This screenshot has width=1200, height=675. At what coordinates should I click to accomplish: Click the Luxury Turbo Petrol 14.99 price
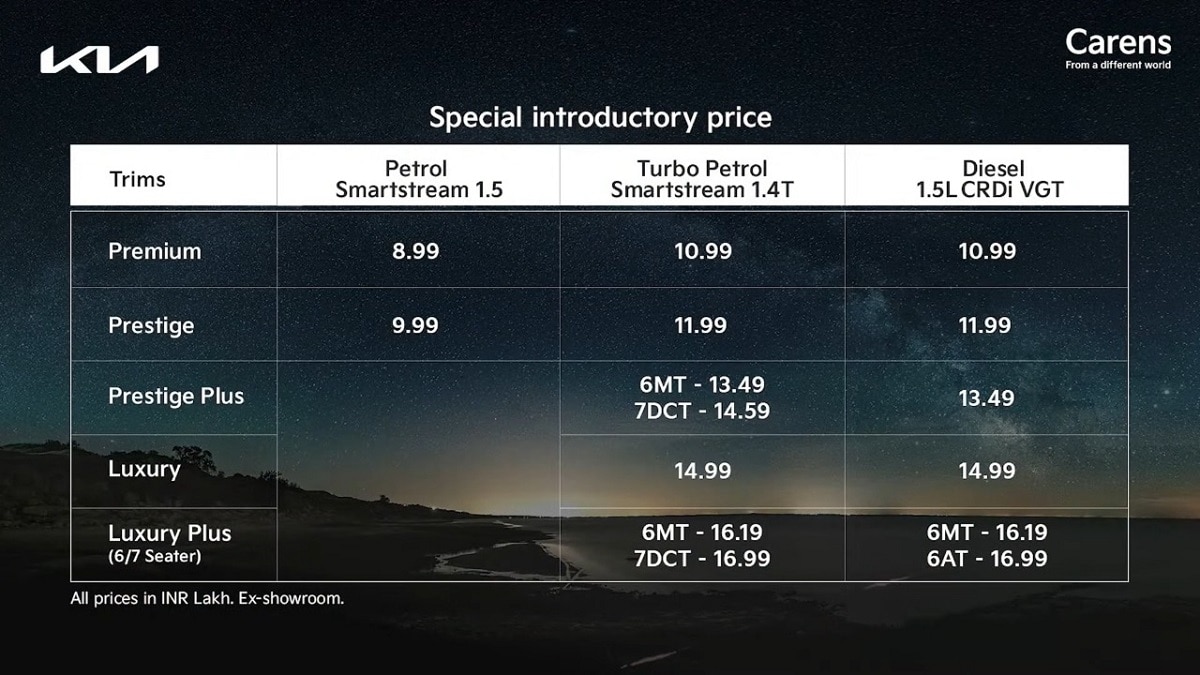coord(702,470)
